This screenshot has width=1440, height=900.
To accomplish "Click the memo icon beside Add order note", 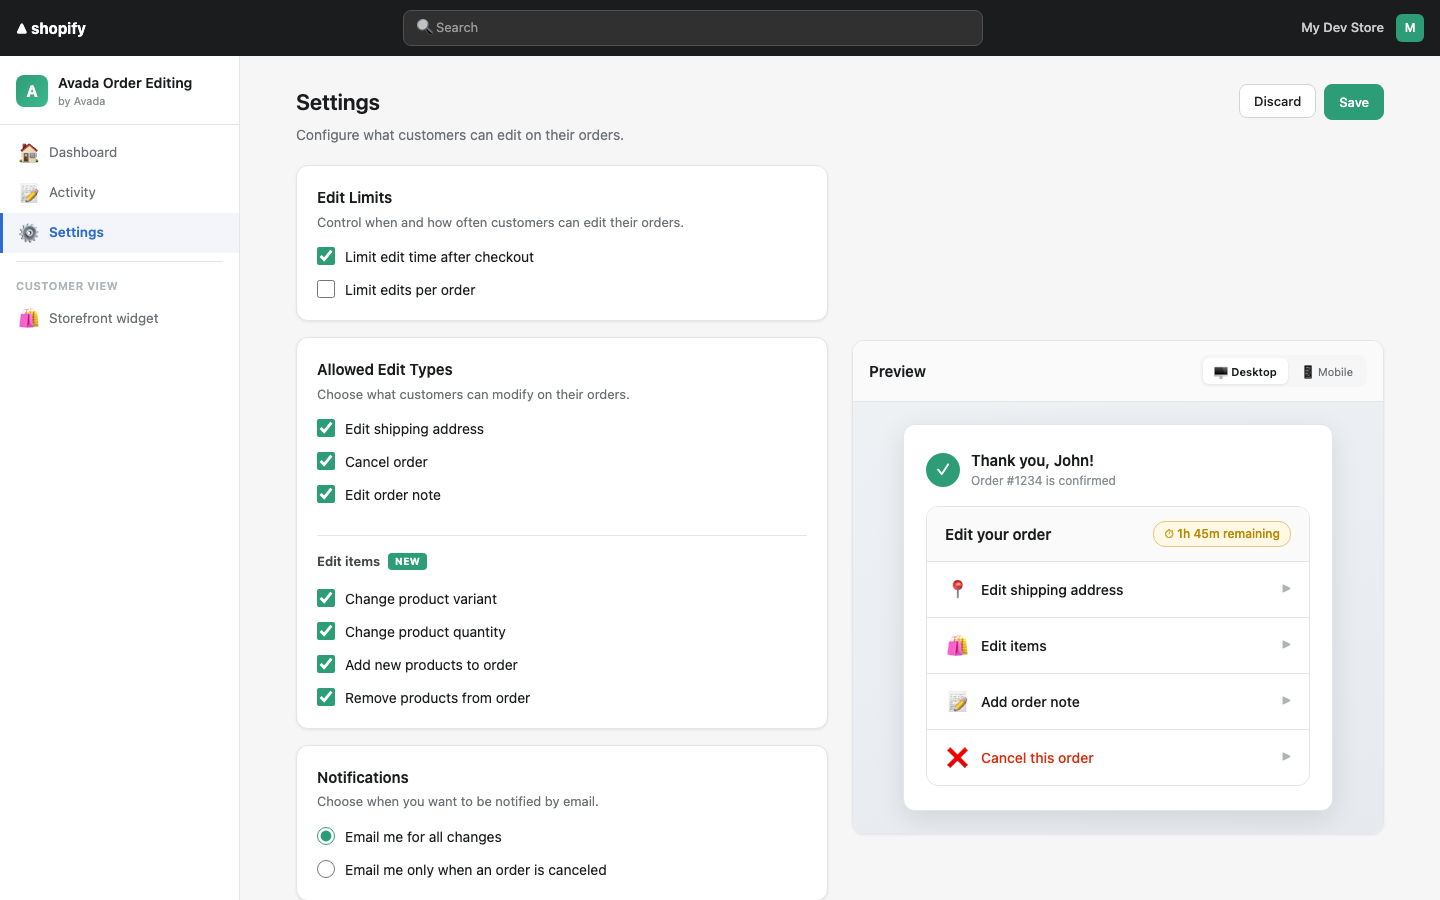I will click(x=957, y=702).
